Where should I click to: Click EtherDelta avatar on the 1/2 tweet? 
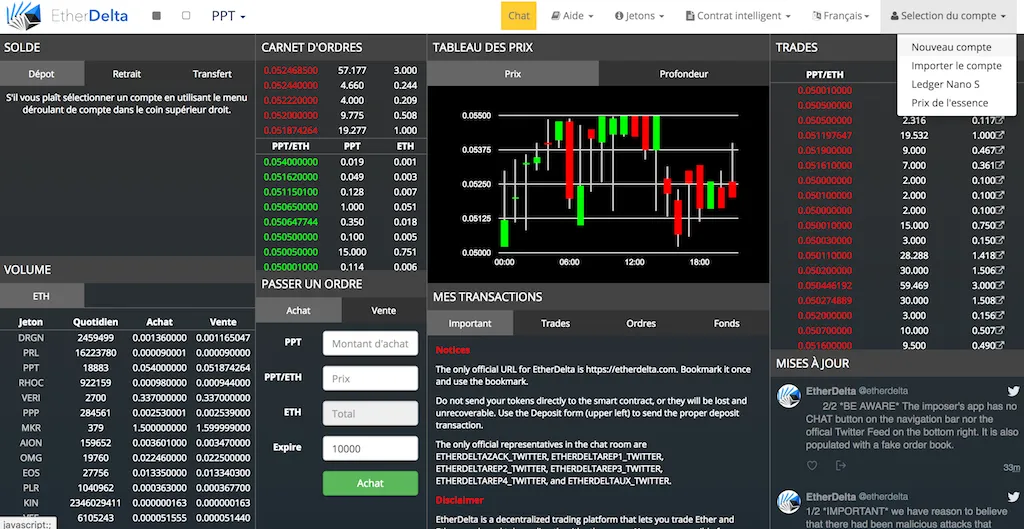[x=789, y=502]
